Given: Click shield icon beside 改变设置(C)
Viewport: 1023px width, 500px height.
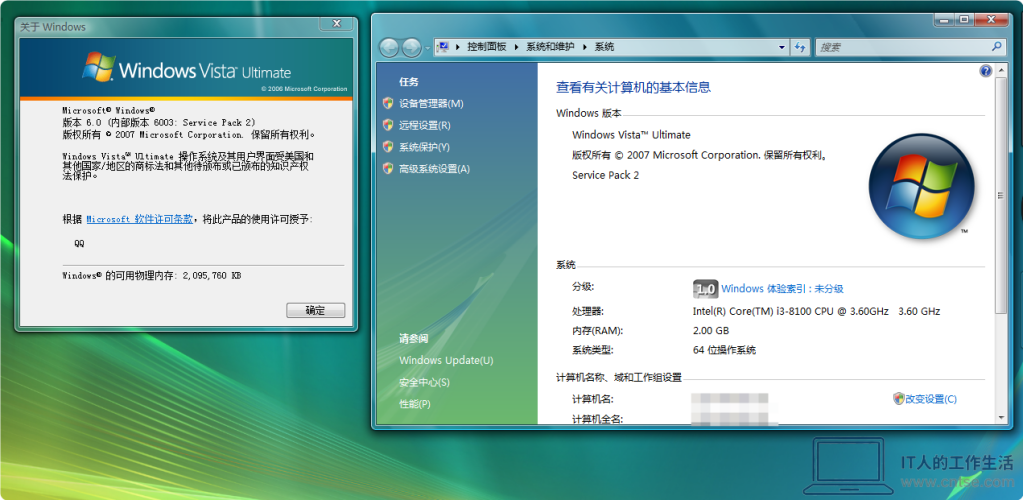Looking at the screenshot, I should (898, 398).
